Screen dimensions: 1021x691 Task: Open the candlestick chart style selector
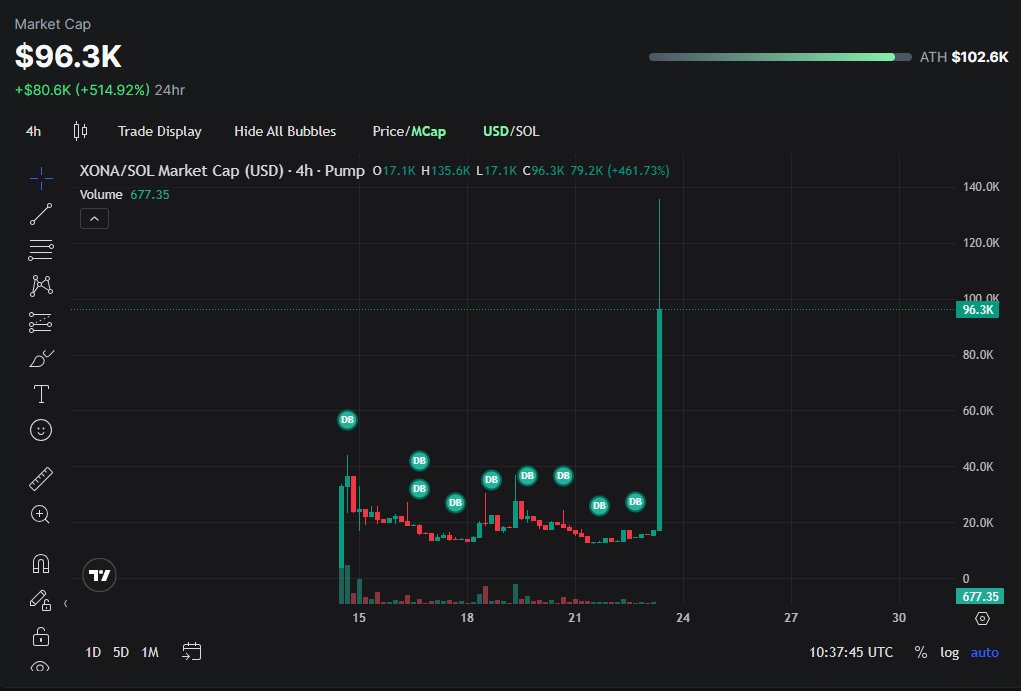pyautogui.click(x=80, y=131)
